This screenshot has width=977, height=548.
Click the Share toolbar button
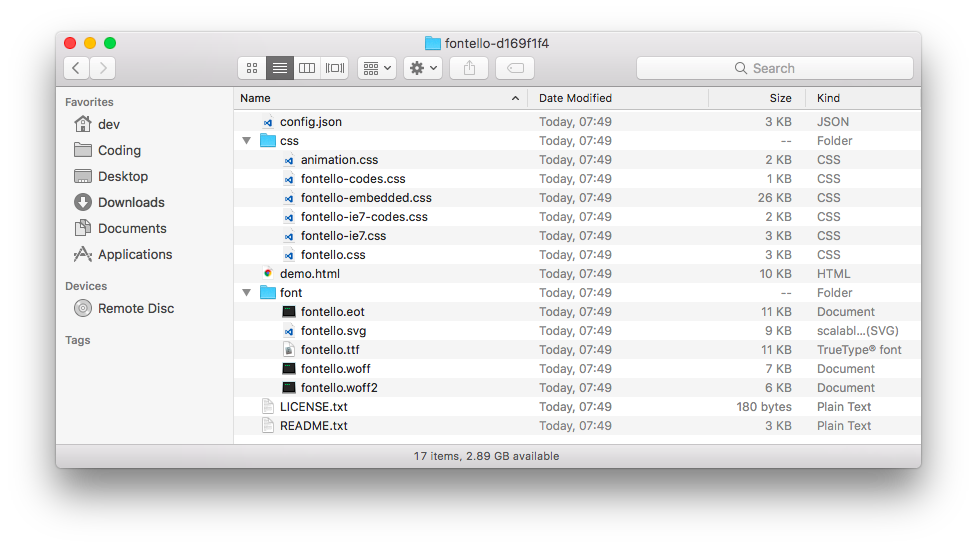[x=469, y=68]
